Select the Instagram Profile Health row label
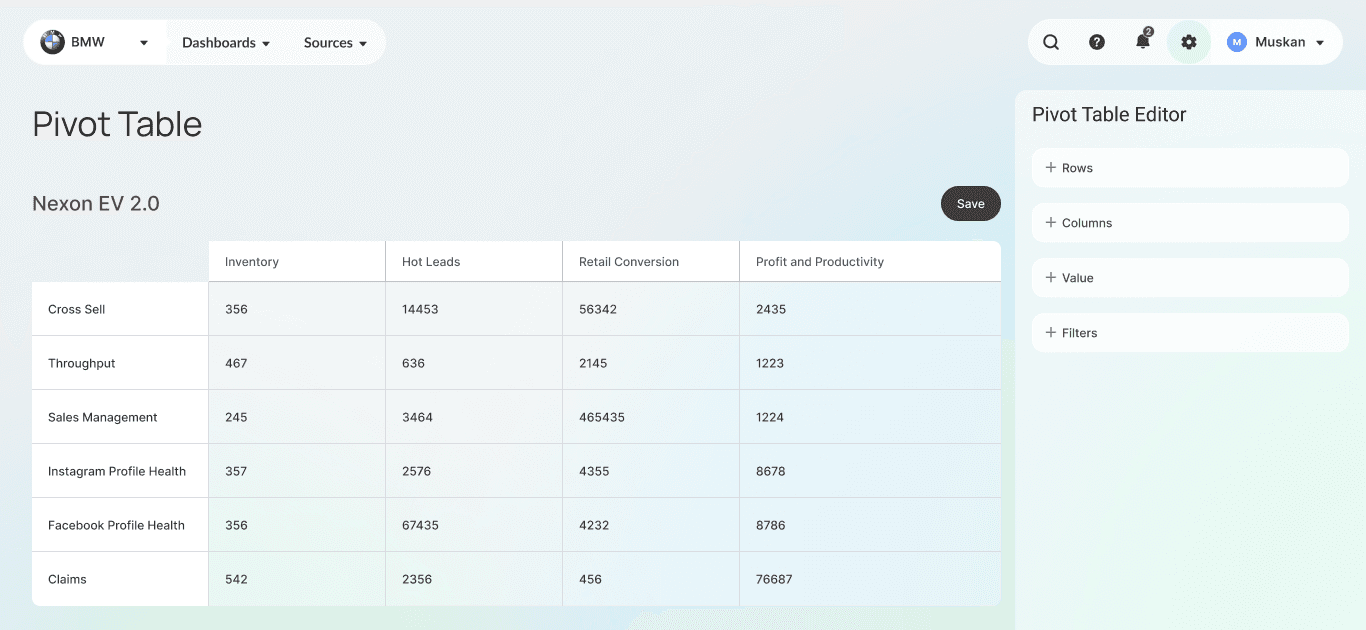 coord(120,471)
